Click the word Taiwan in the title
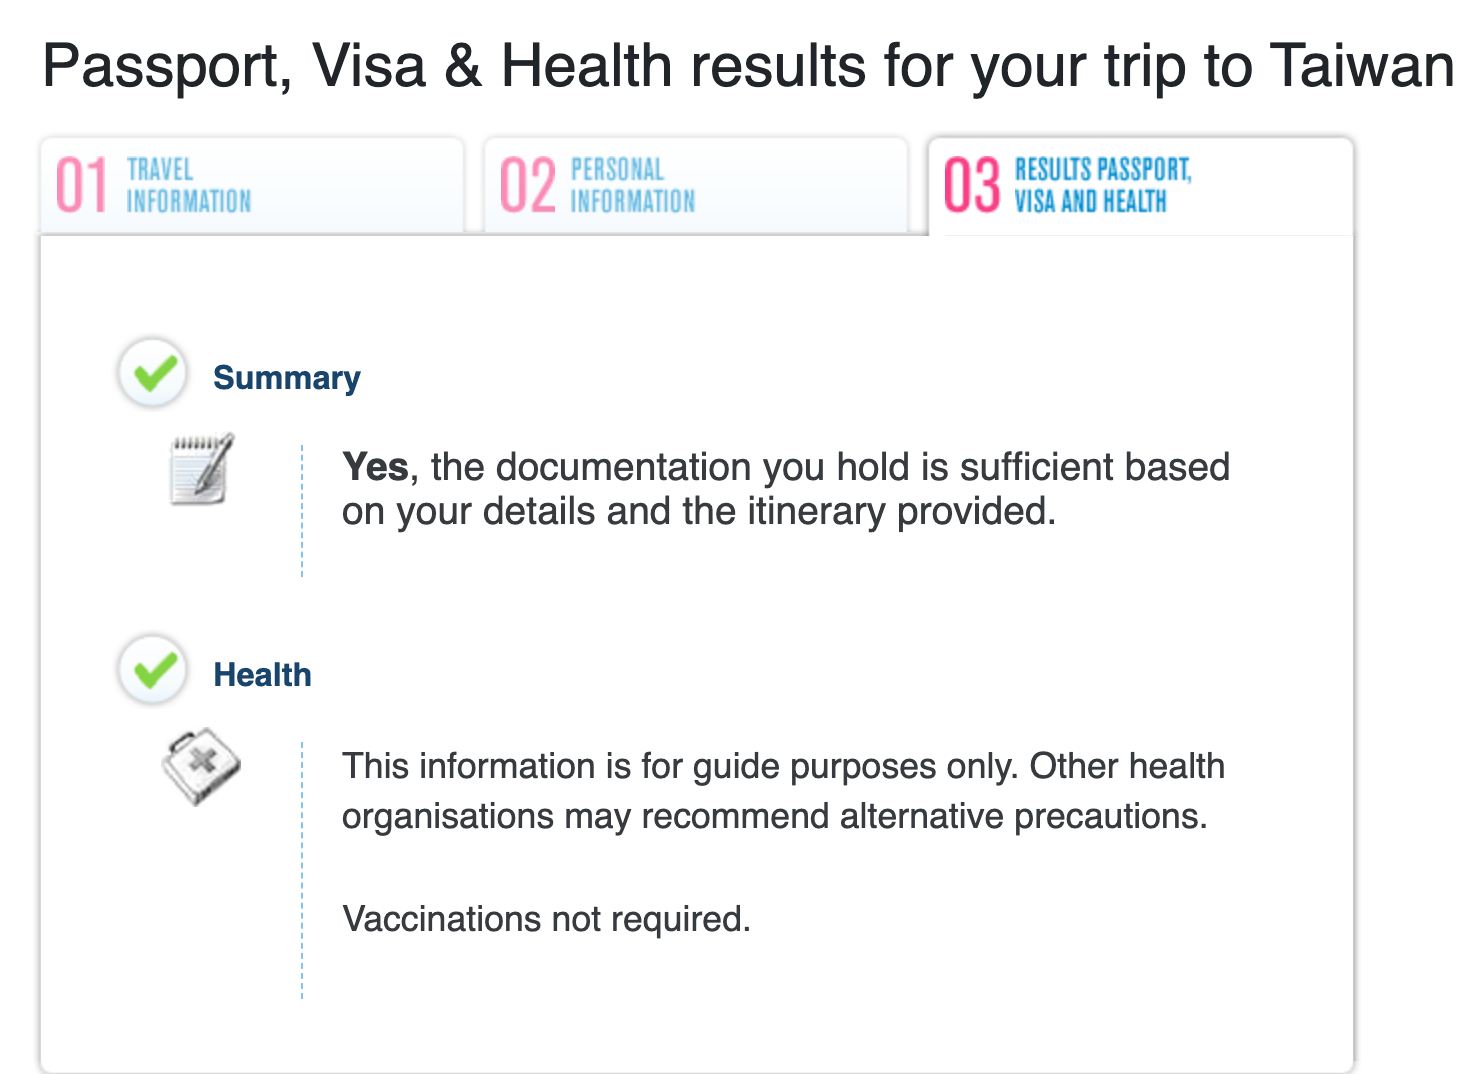Image resolution: width=1466 pixels, height=1074 pixels. tap(1361, 66)
